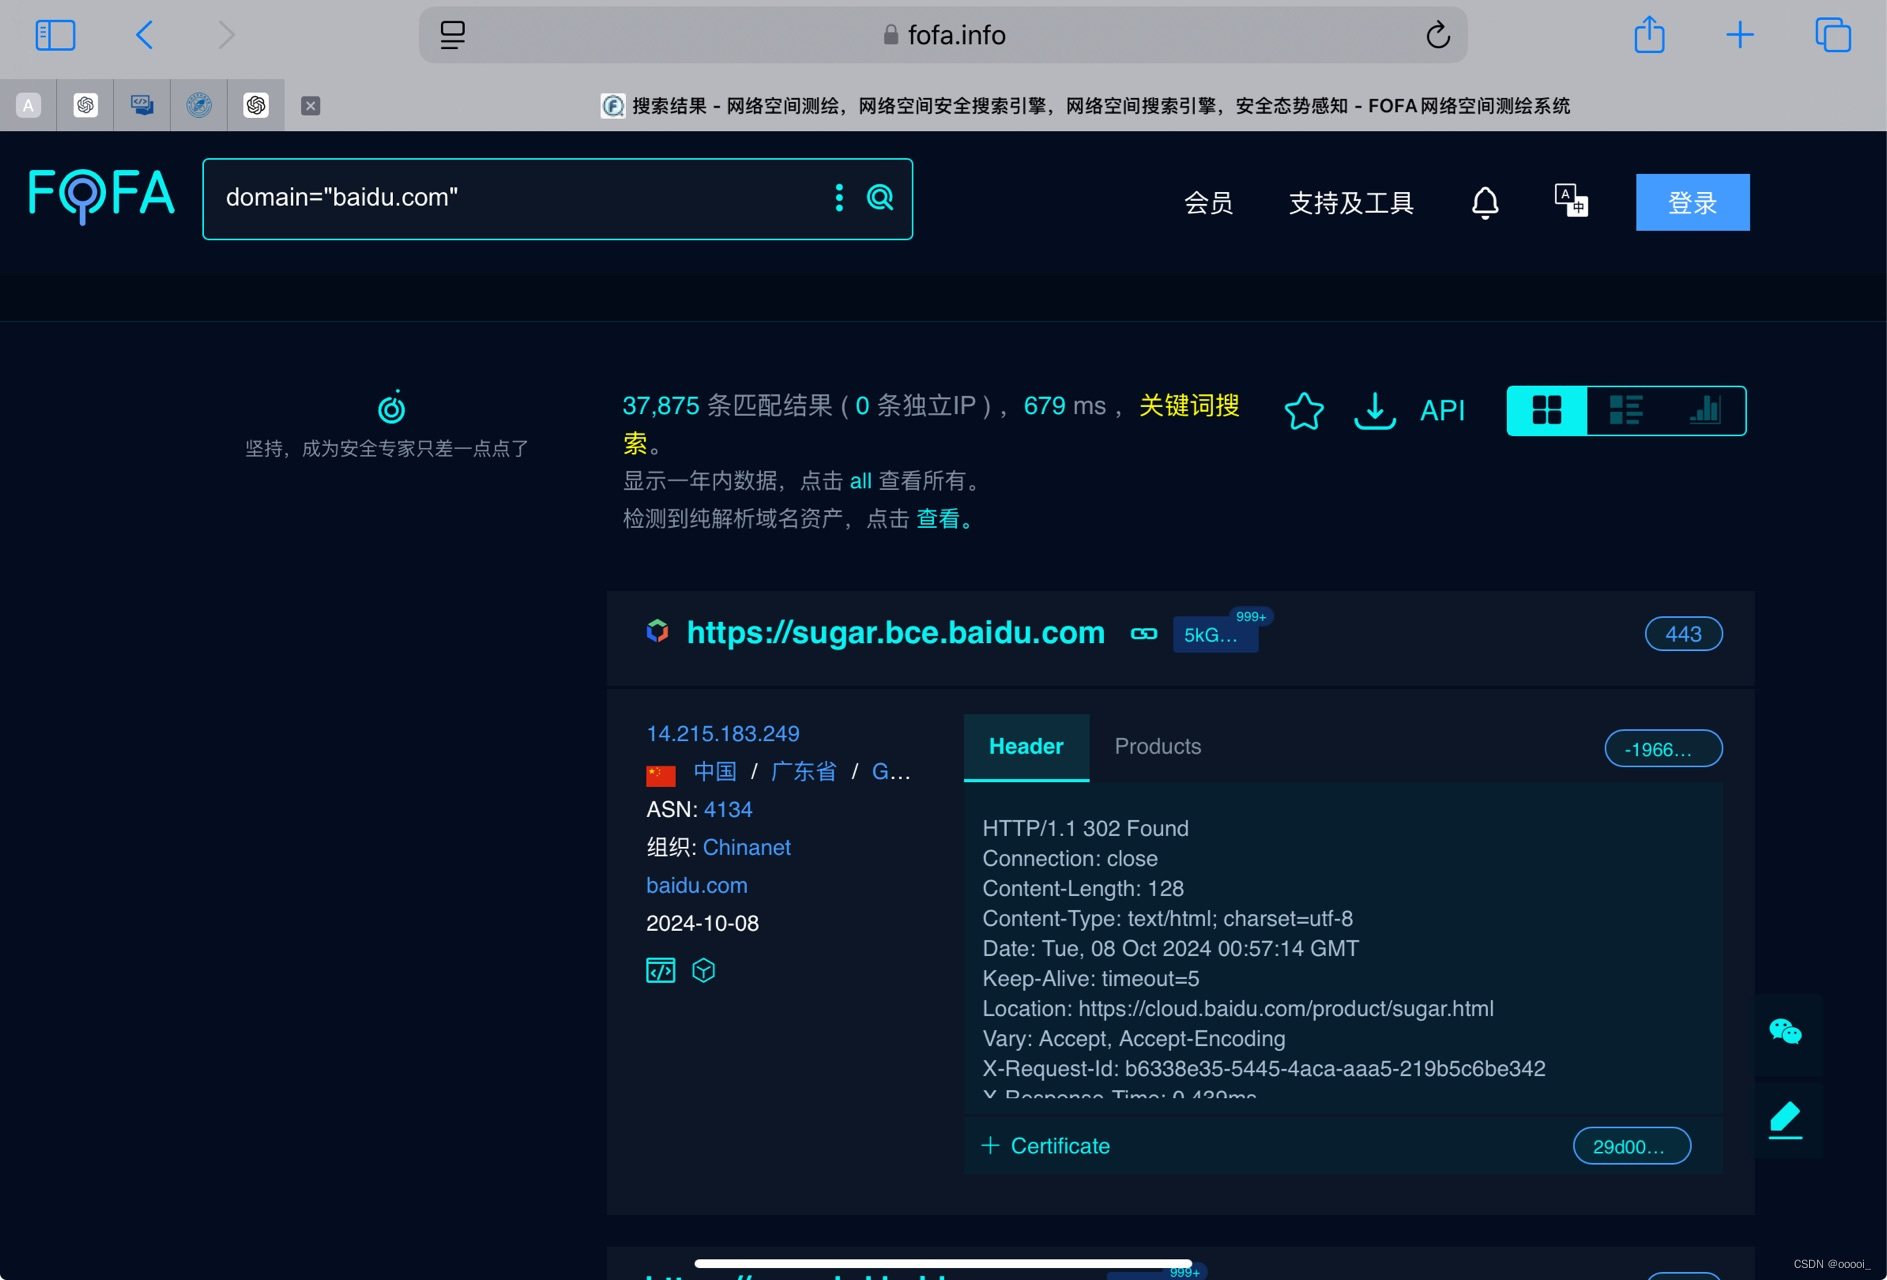Image resolution: width=1887 pixels, height=1280 pixels.
Task: Open the 会员 menu
Action: [1208, 203]
